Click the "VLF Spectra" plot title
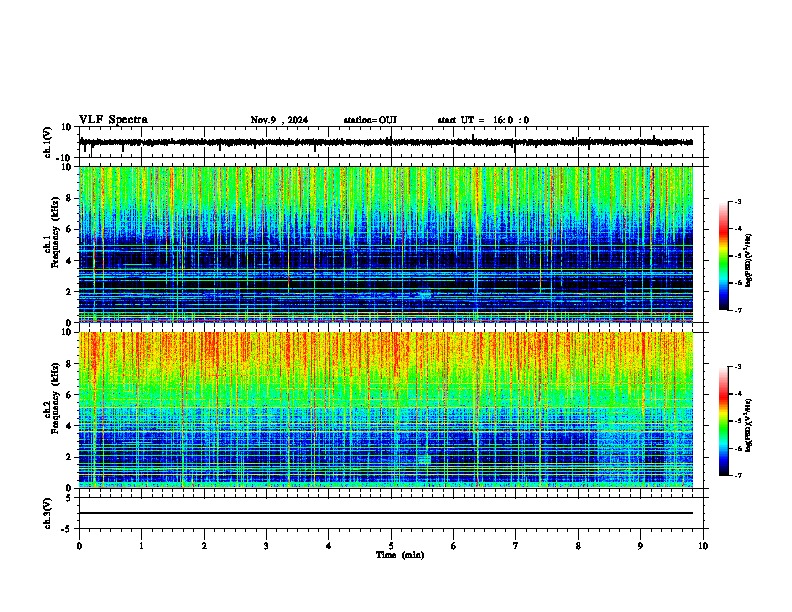Image resolution: width=792 pixels, height=612 pixels. click(113, 120)
